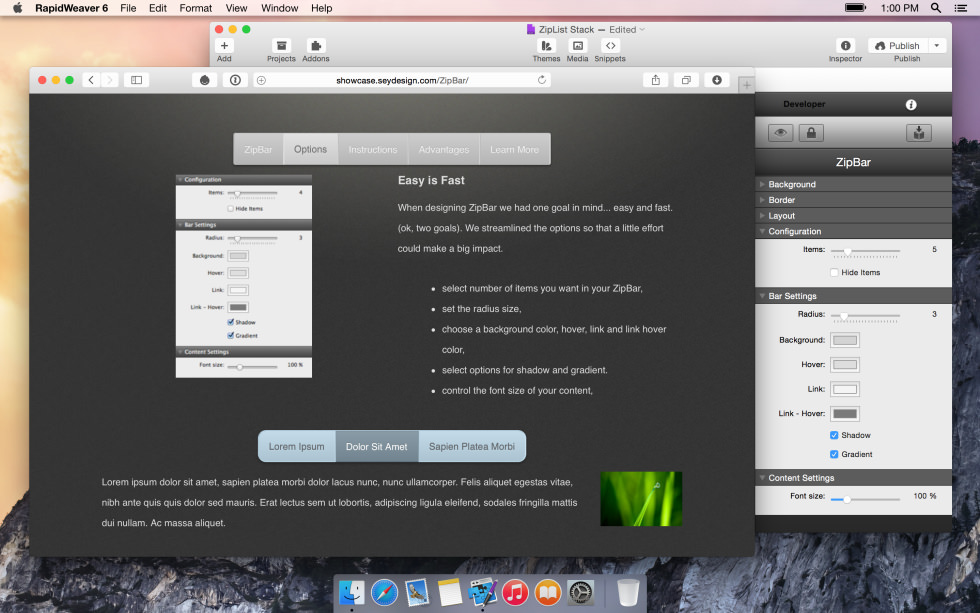Open the File menu
Image resolution: width=980 pixels, height=613 pixels.
(128, 8)
